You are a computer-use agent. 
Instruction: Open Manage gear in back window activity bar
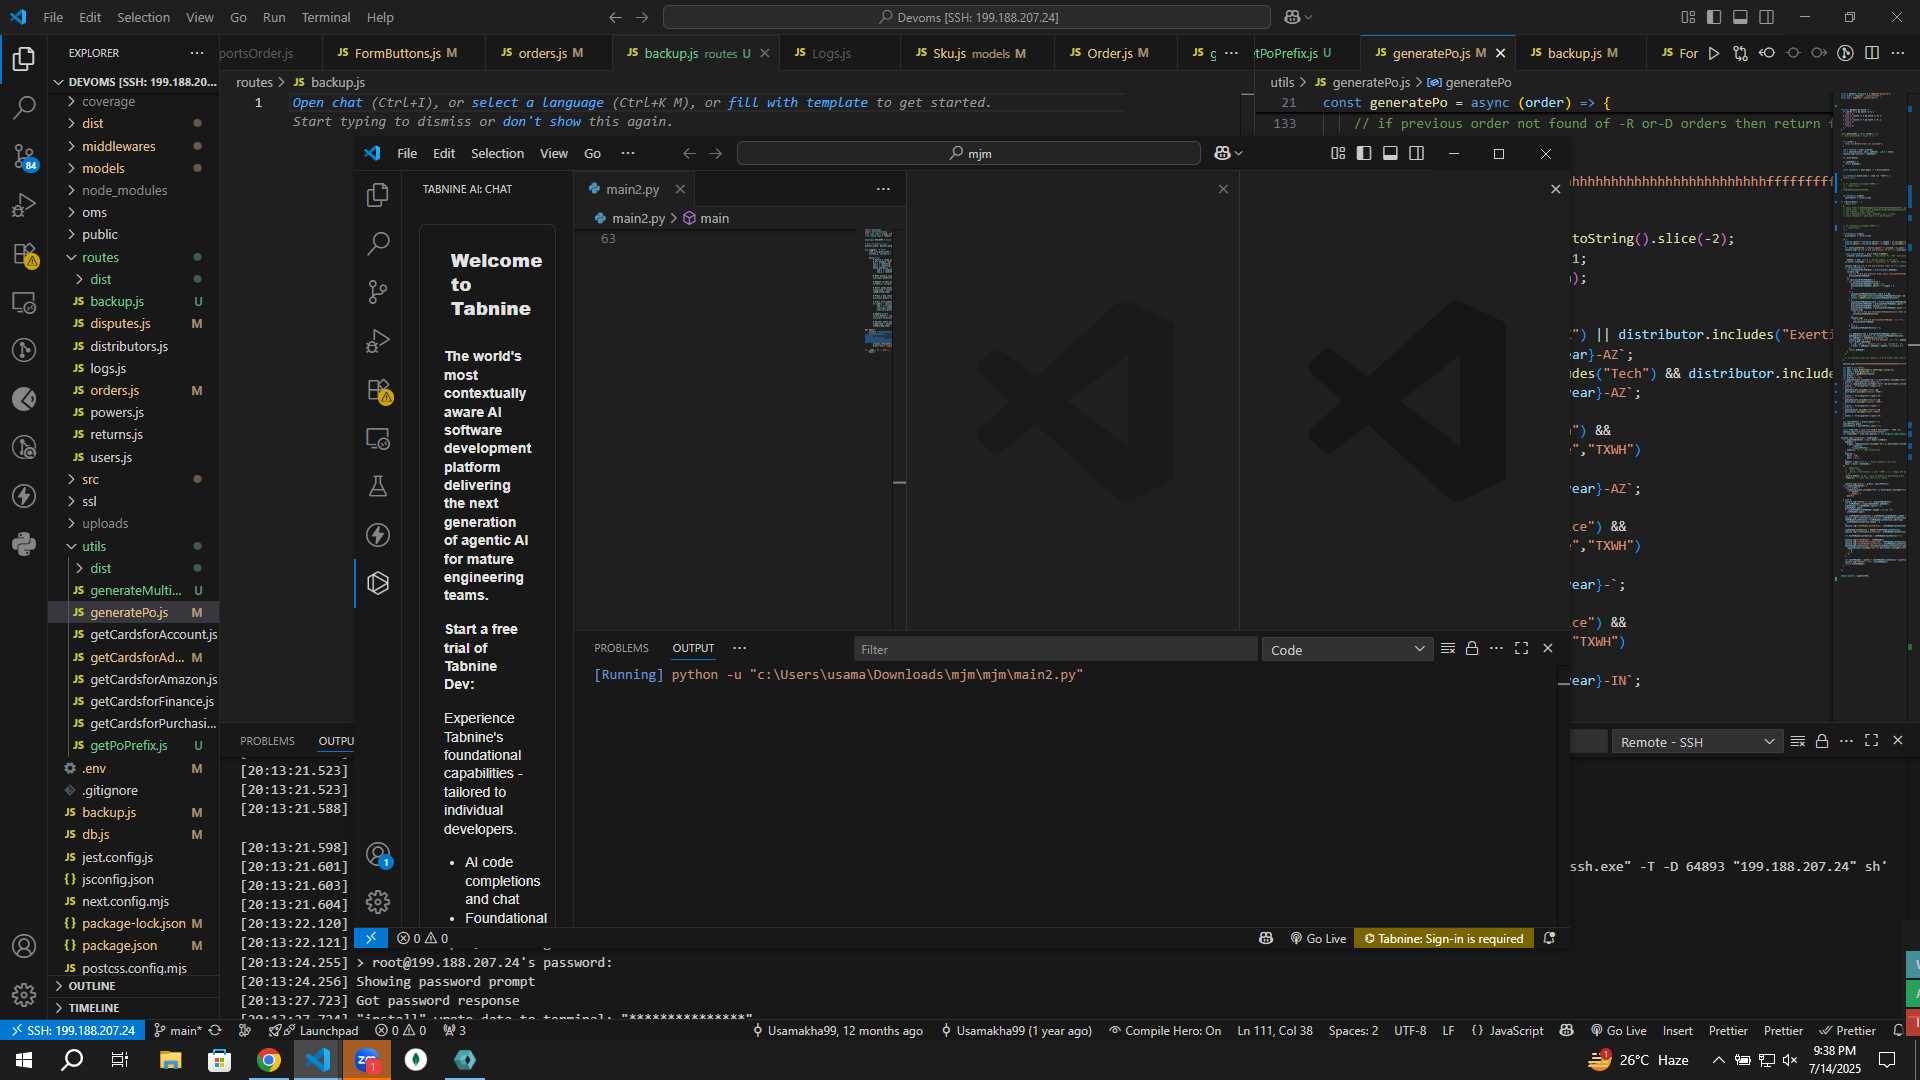tap(24, 994)
